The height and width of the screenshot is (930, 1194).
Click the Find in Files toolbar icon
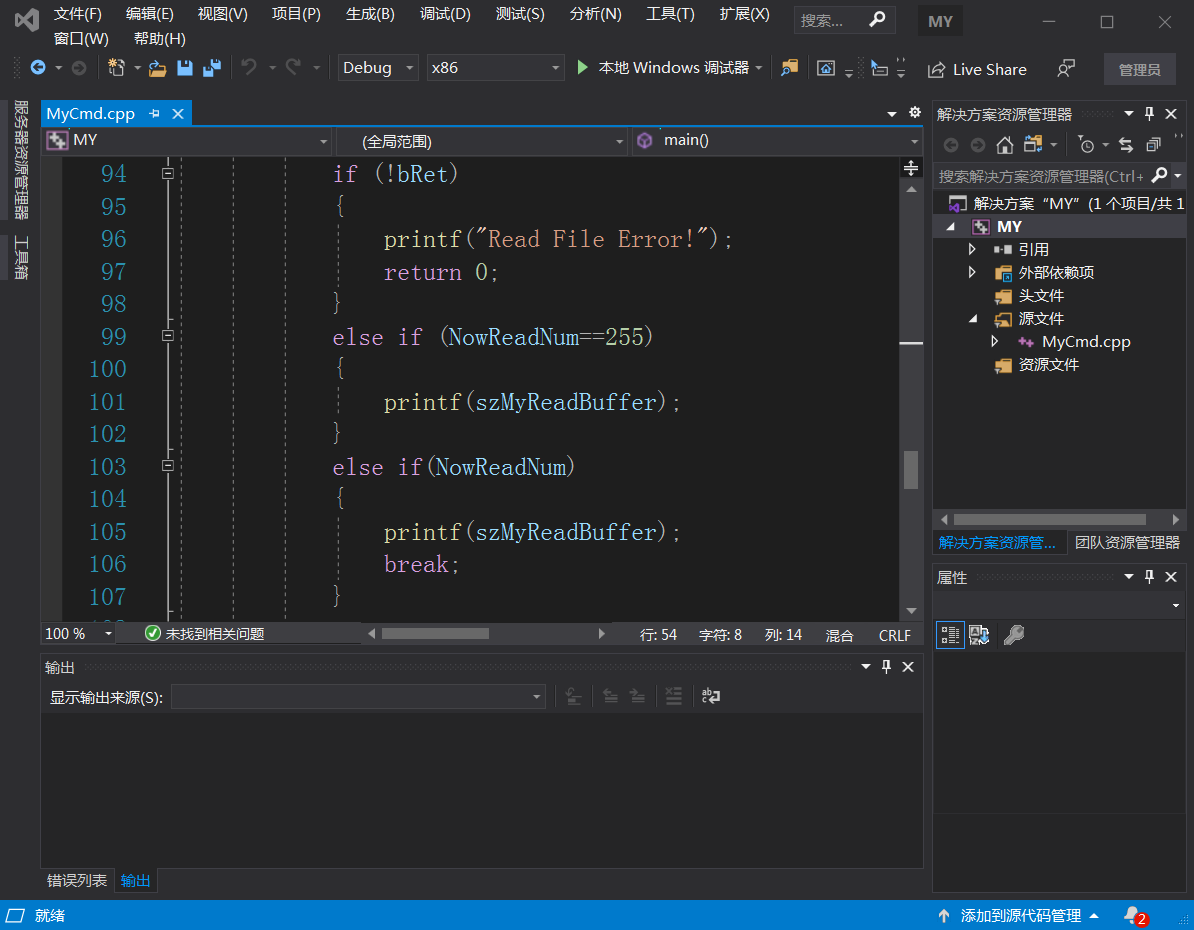pos(790,68)
